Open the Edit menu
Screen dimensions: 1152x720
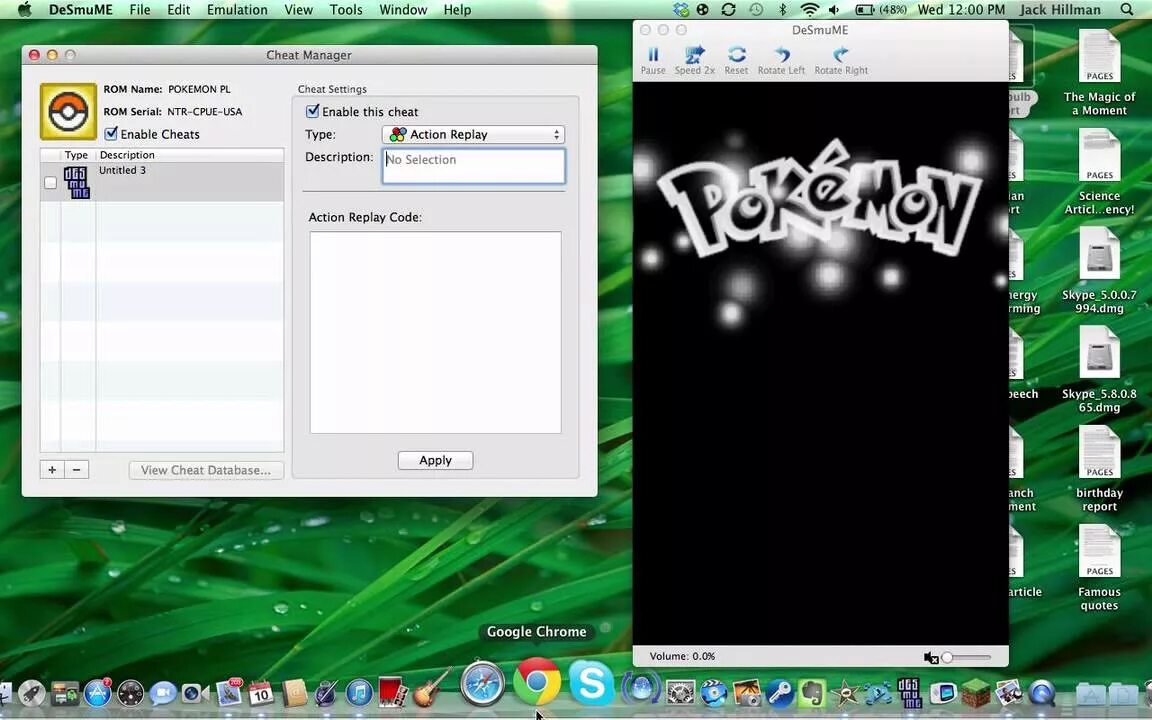pos(179,10)
